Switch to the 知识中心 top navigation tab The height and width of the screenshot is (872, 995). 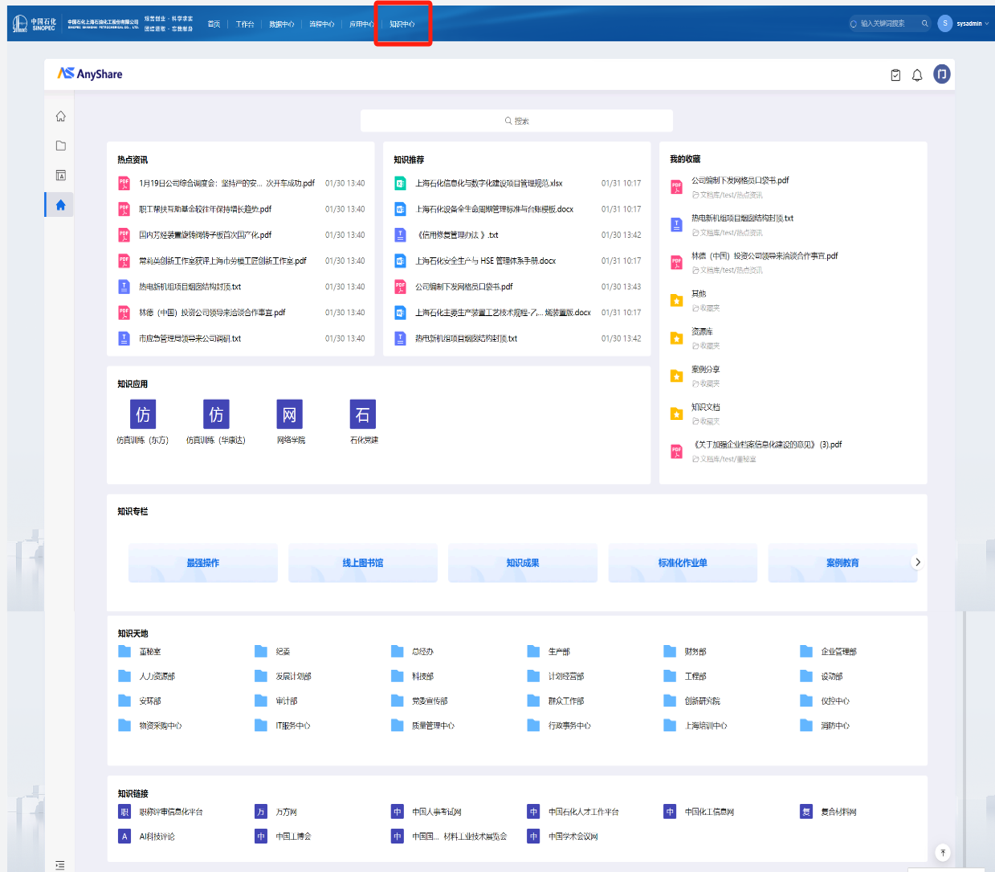coord(402,24)
